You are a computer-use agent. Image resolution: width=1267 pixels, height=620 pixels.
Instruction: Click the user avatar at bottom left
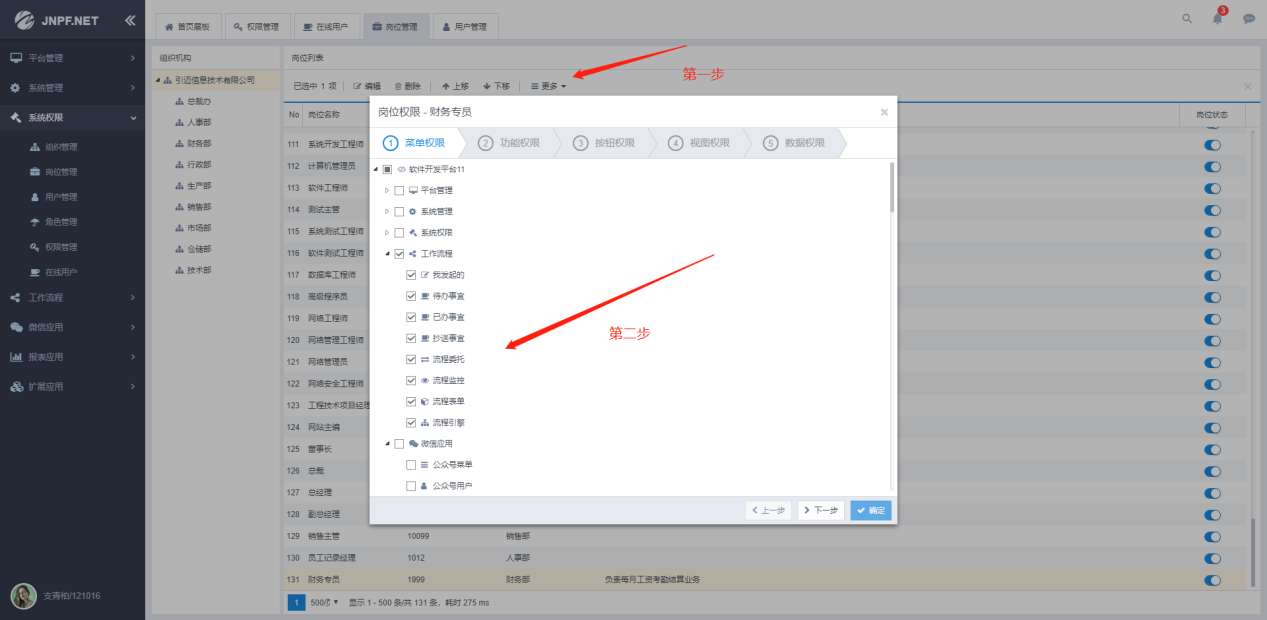tap(24, 596)
